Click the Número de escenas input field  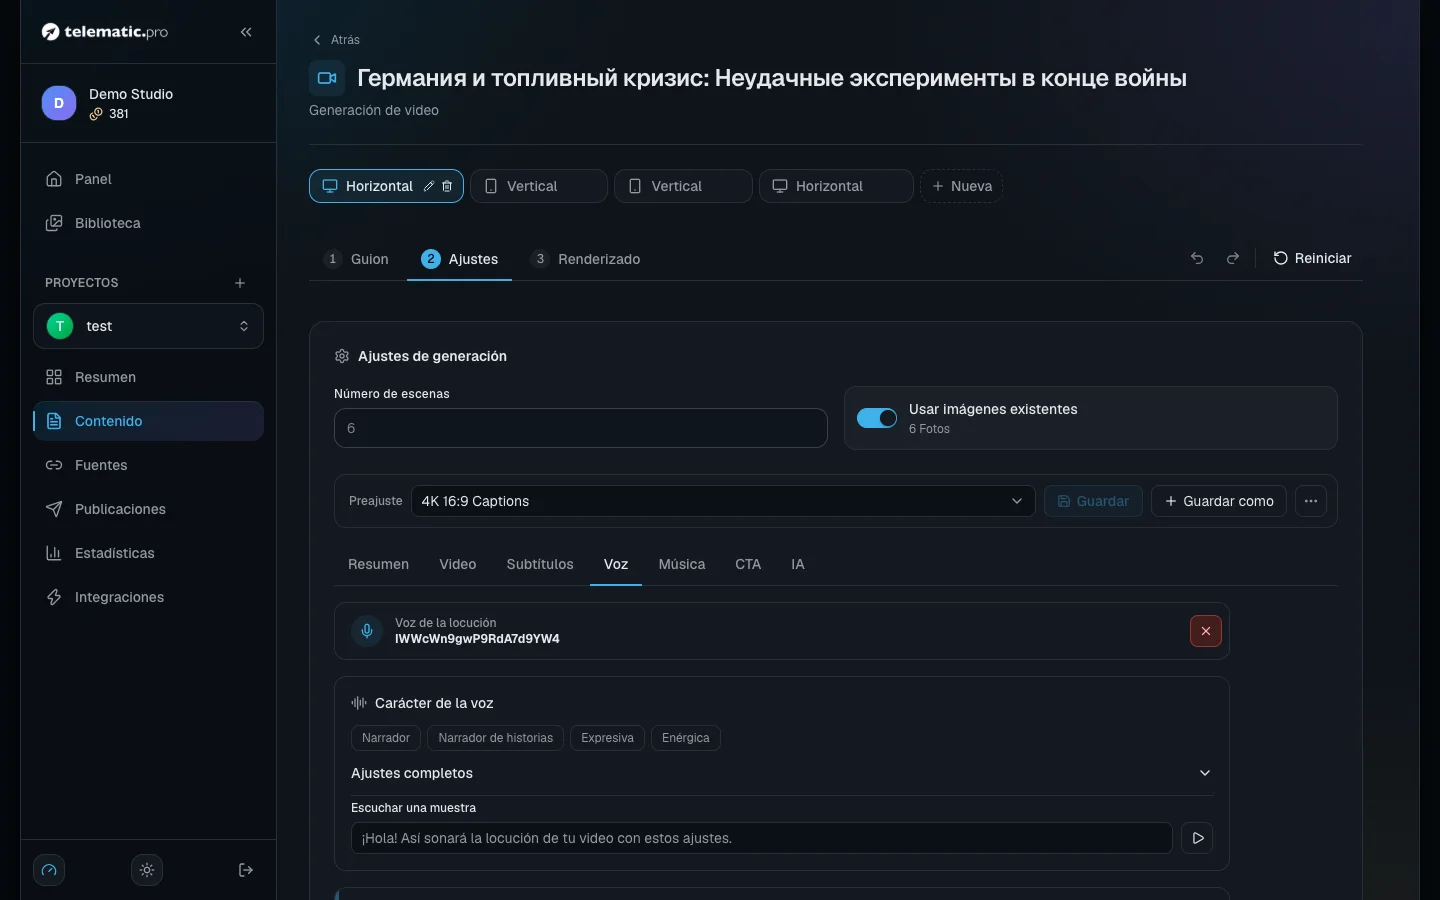(x=581, y=428)
